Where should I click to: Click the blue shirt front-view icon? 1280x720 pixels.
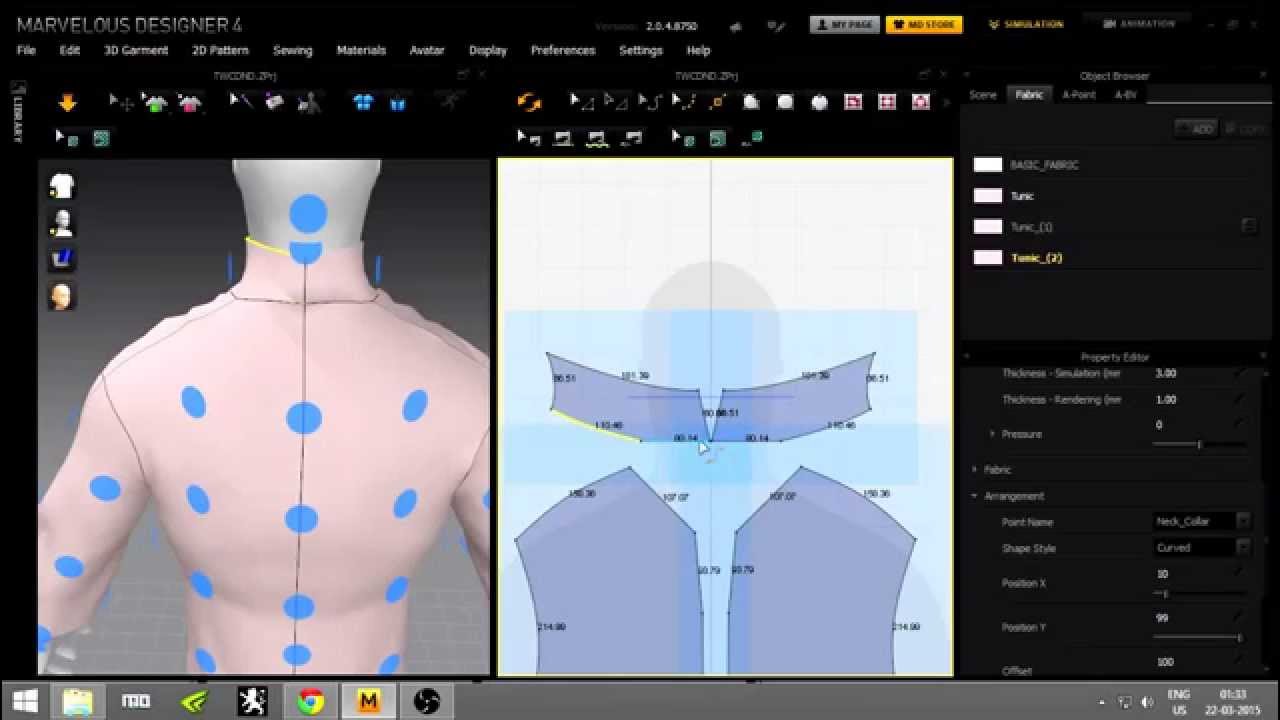coord(363,102)
